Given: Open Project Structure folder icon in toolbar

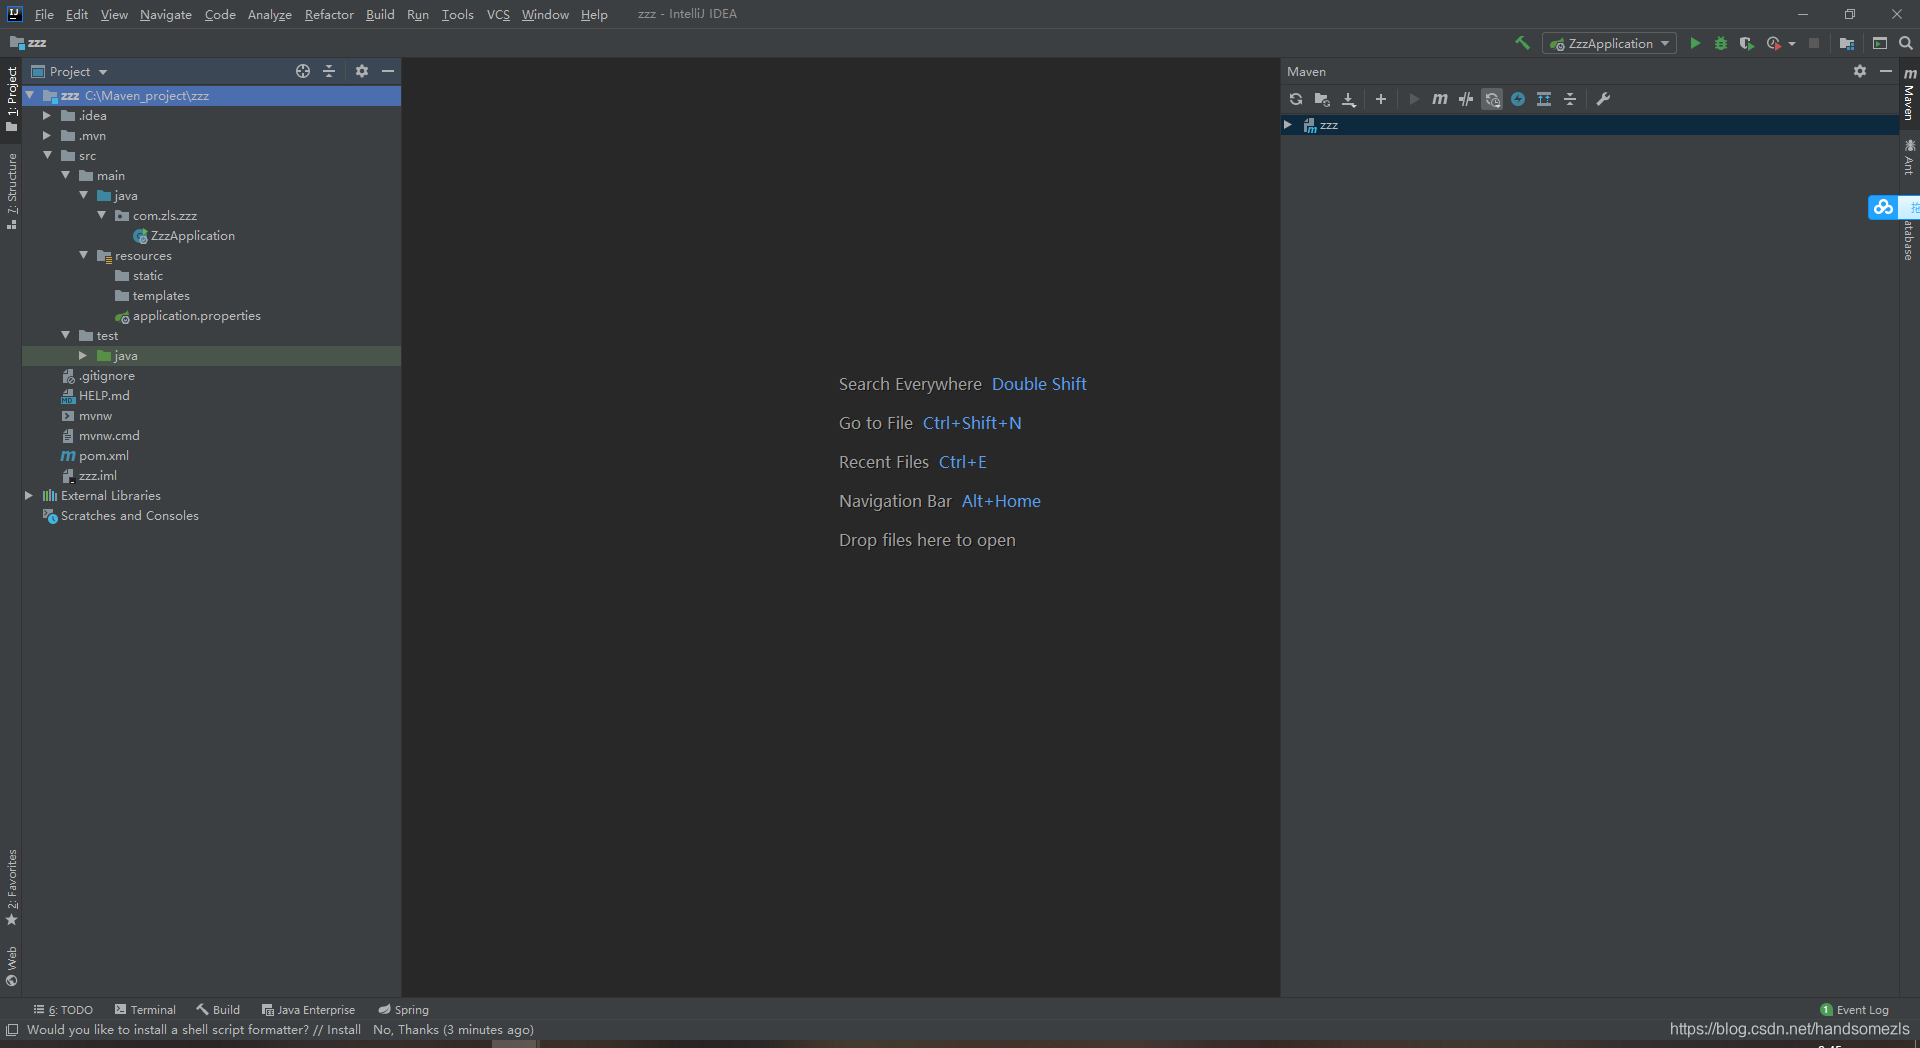Looking at the screenshot, I should tap(1847, 43).
